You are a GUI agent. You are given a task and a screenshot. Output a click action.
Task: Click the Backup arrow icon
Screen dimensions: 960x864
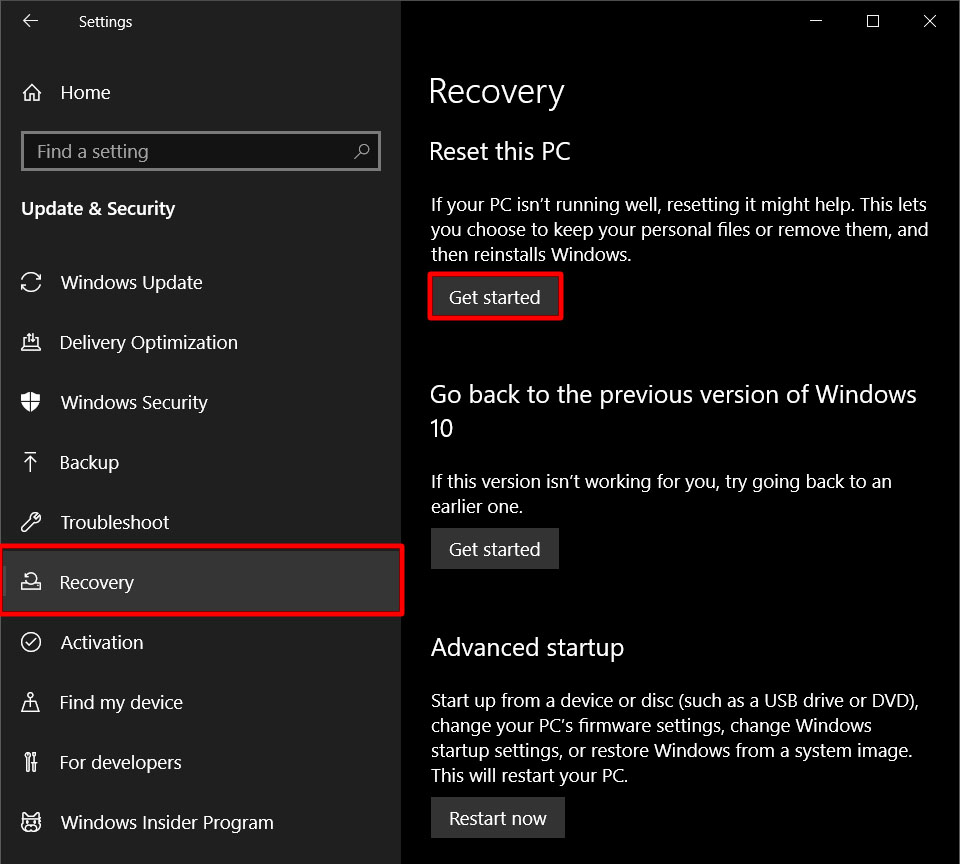pyautogui.click(x=31, y=463)
